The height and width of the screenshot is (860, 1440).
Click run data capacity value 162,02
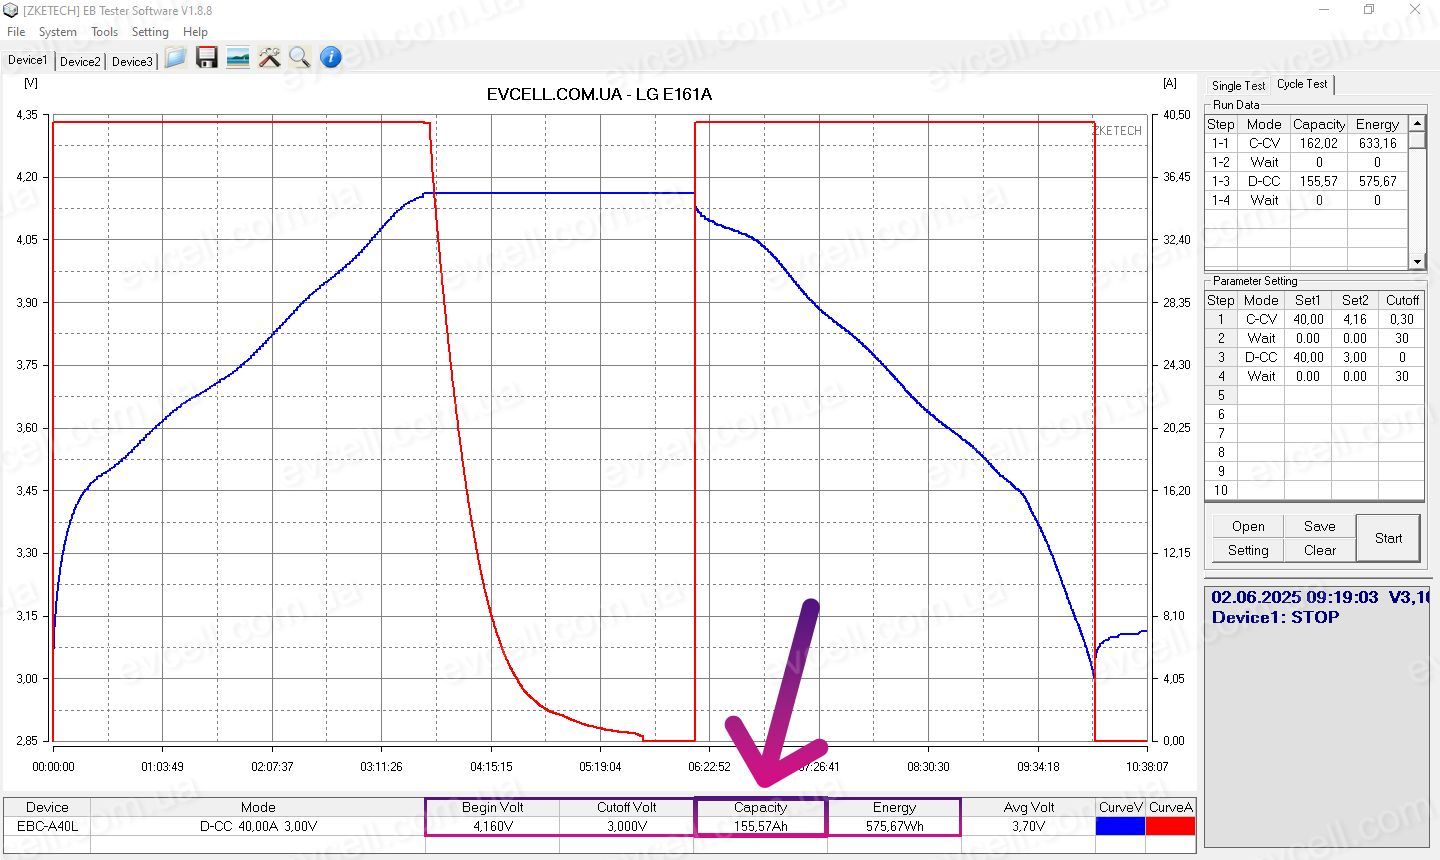point(1318,143)
